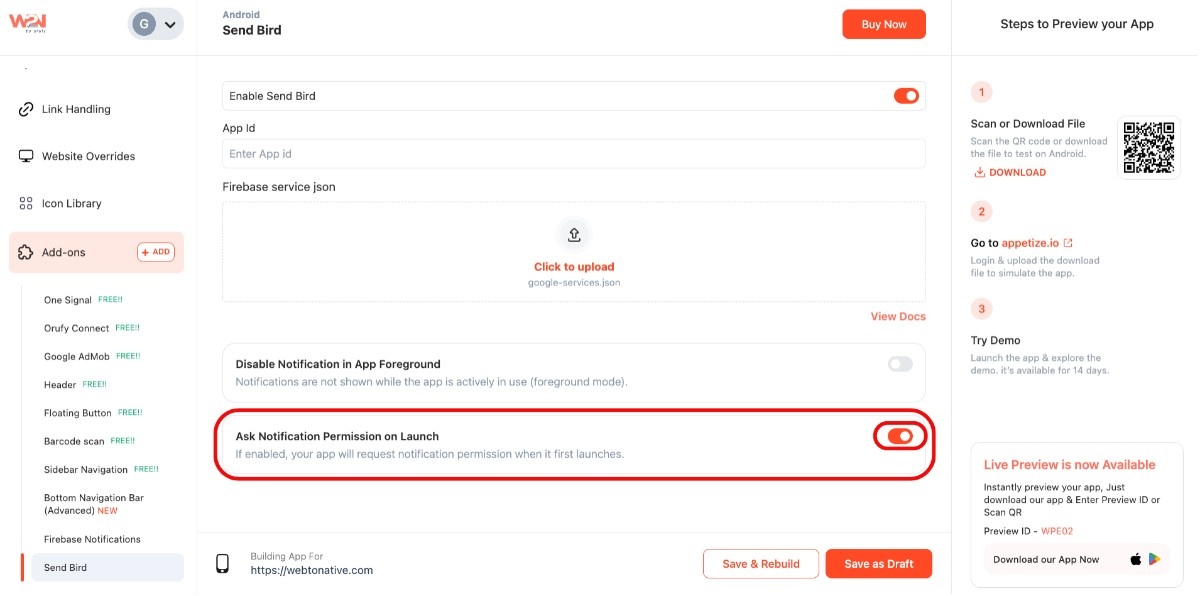Click the upload arrow icon

coord(574,234)
